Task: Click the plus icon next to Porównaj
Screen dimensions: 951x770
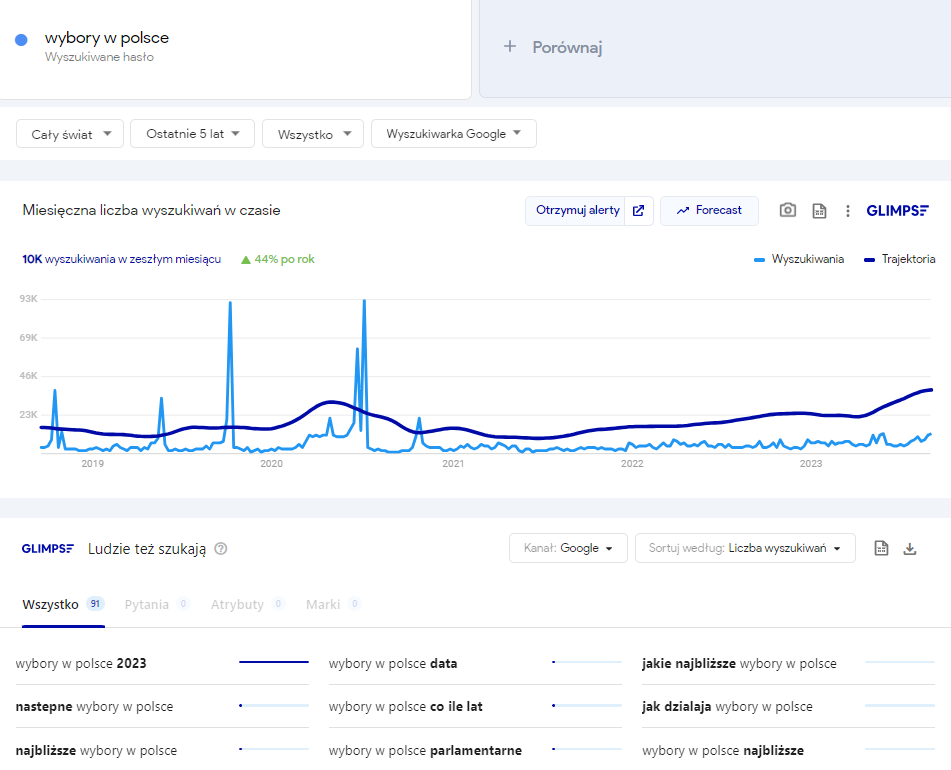Action: point(510,46)
